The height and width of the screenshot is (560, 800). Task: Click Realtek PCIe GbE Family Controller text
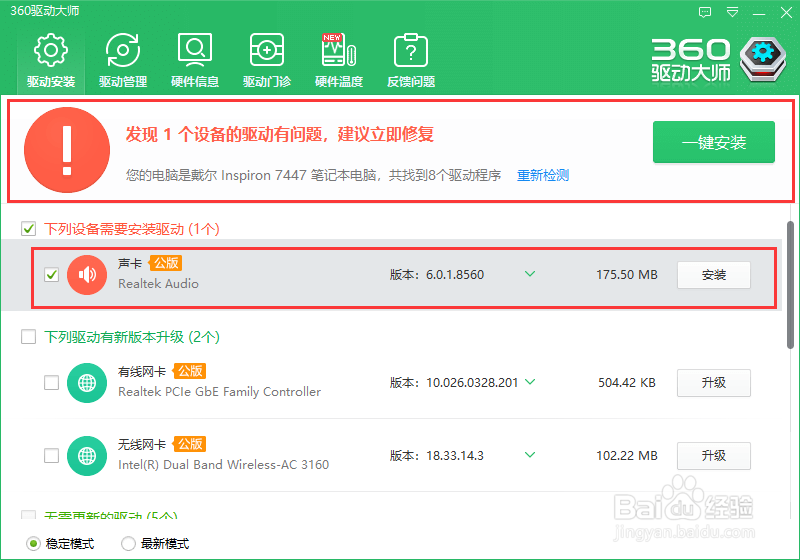(x=219, y=392)
